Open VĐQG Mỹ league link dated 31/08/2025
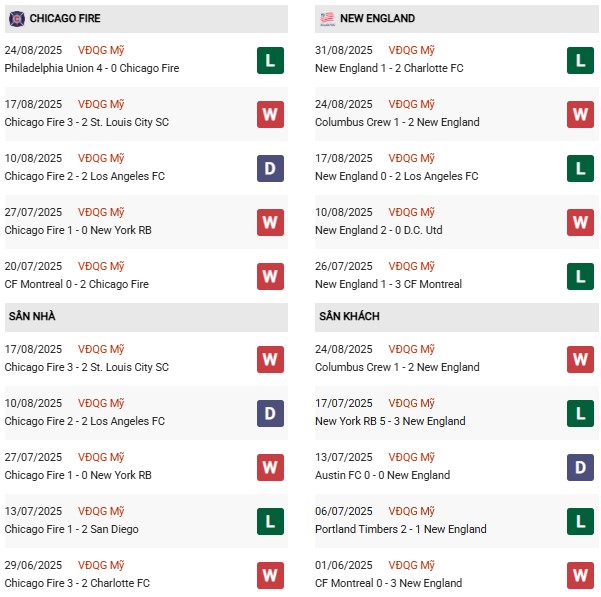The width and height of the screenshot is (601, 597). coord(413,50)
